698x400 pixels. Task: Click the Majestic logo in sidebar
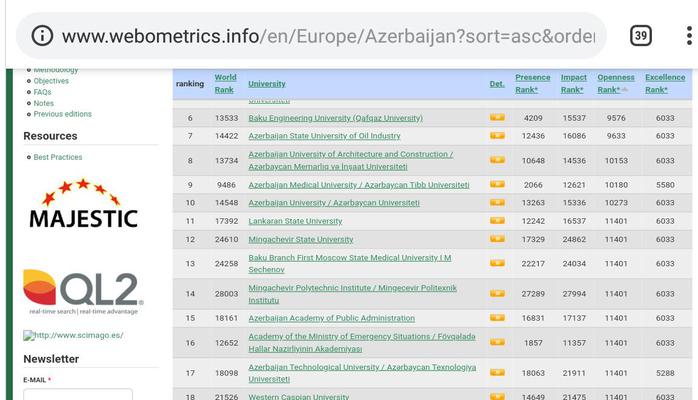(84, 205)
